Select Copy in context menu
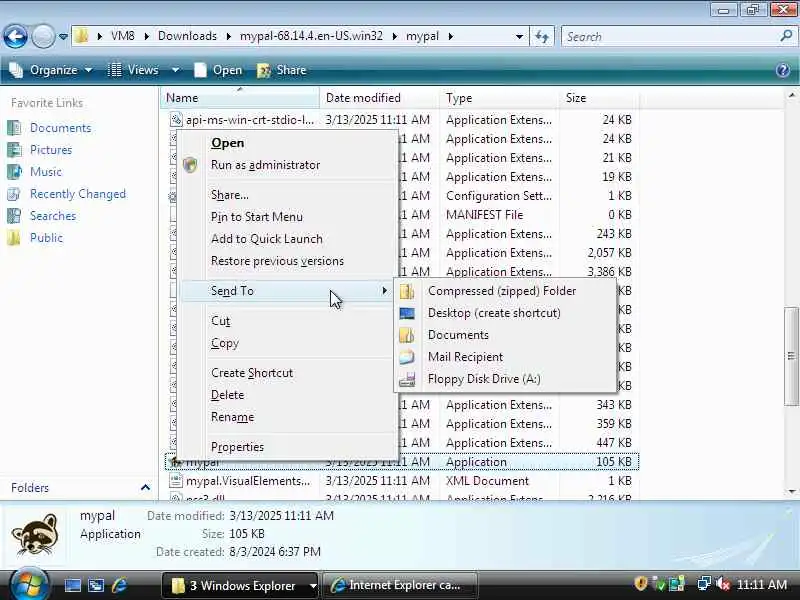The image size is (800, 600). tap(224, 343)
